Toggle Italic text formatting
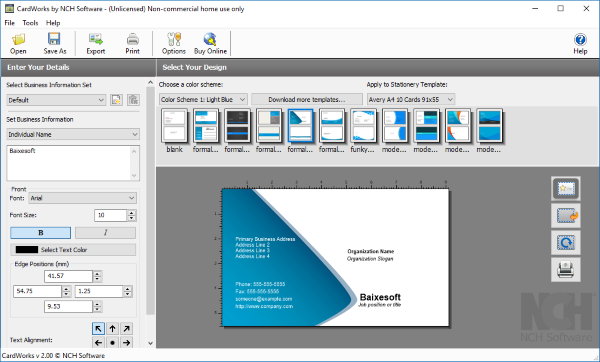 [x=105, y=233]
